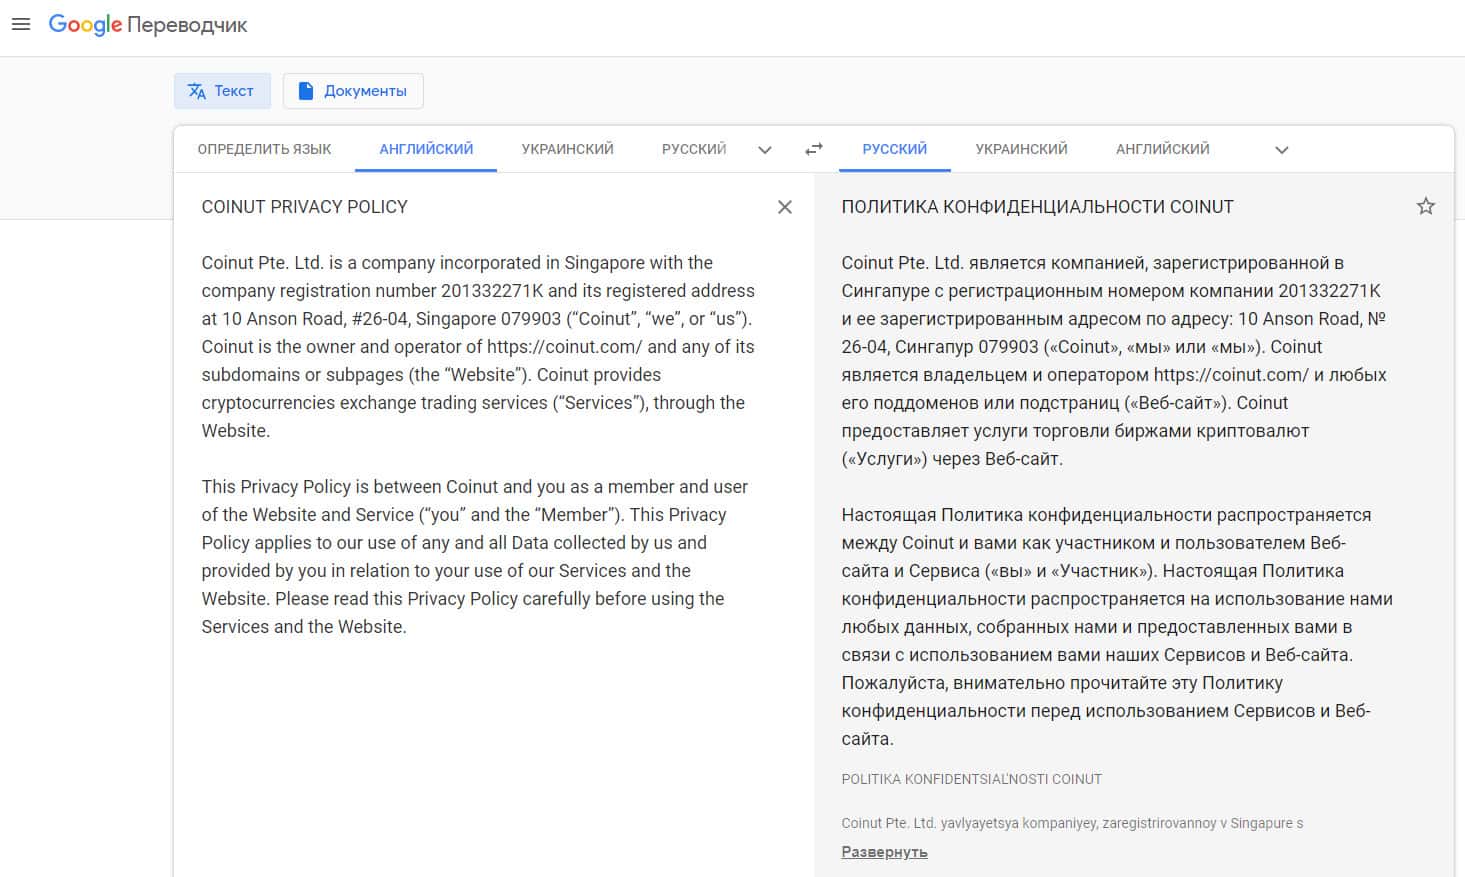Click the transliteration text starting Coinut Pte. Ltd. yavlyayetsya
Viewport: 1465px width, 877px height.
1072,823
